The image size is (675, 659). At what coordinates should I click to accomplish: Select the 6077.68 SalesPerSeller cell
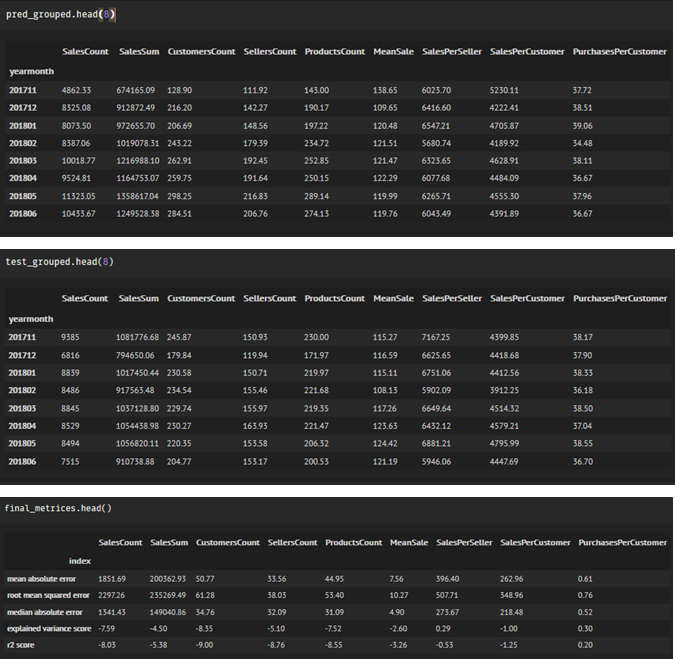tap(436, 178)
